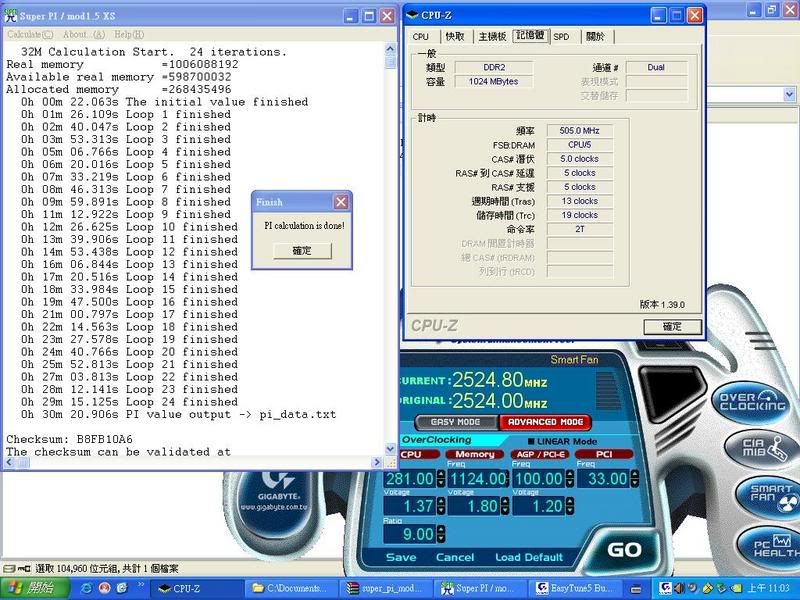The width and height of the screenshot is (800, 600).
Task: Click Save in EasyTune5
Action: click(x=401, y=557)
